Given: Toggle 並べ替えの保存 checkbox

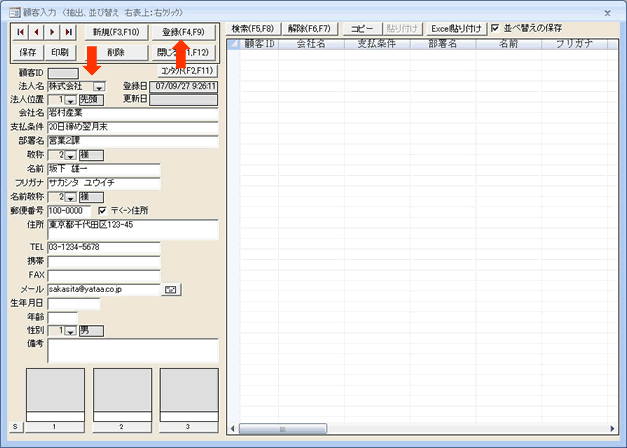Looking at the screenshot, I should pos(495,28).
